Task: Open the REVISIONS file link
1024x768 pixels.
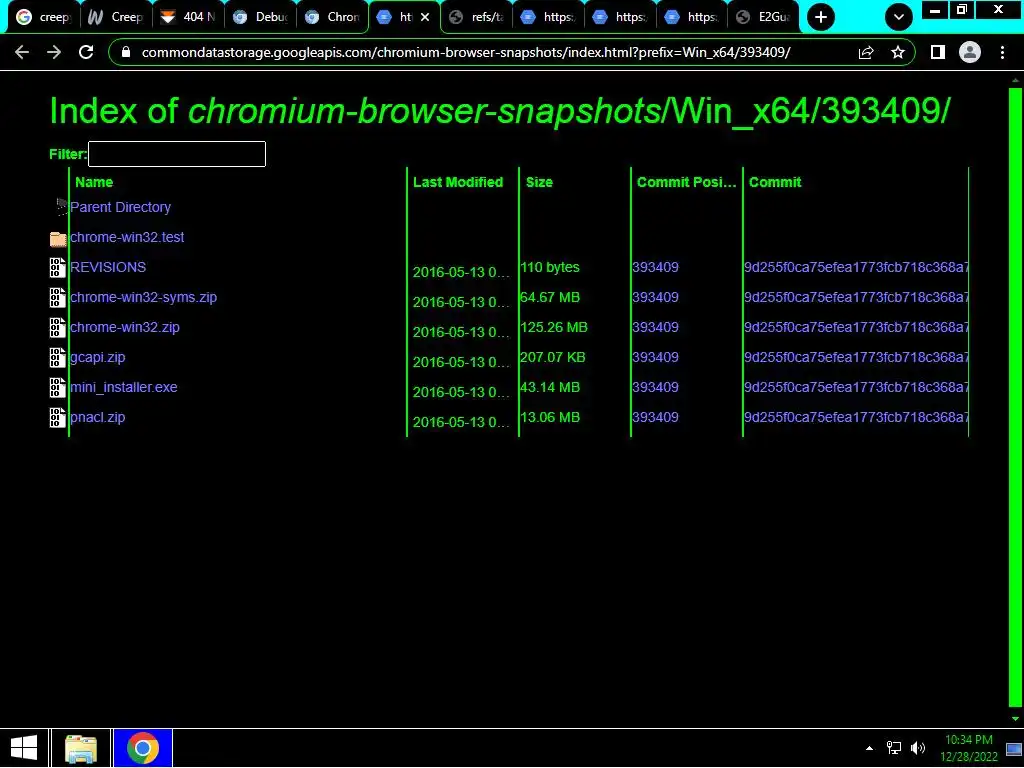Action: click(108, 267)
